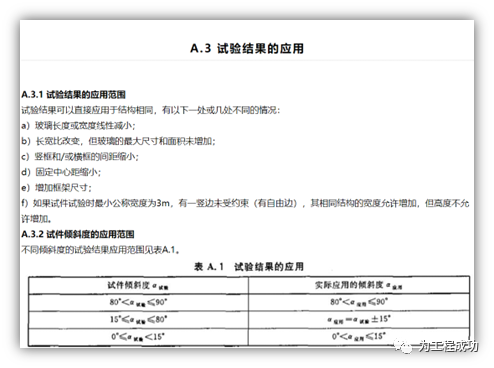Viewport: 494px width, 368px height.
Task: Click item b) 长宽比改变
Action: click(x=118, y=141)
